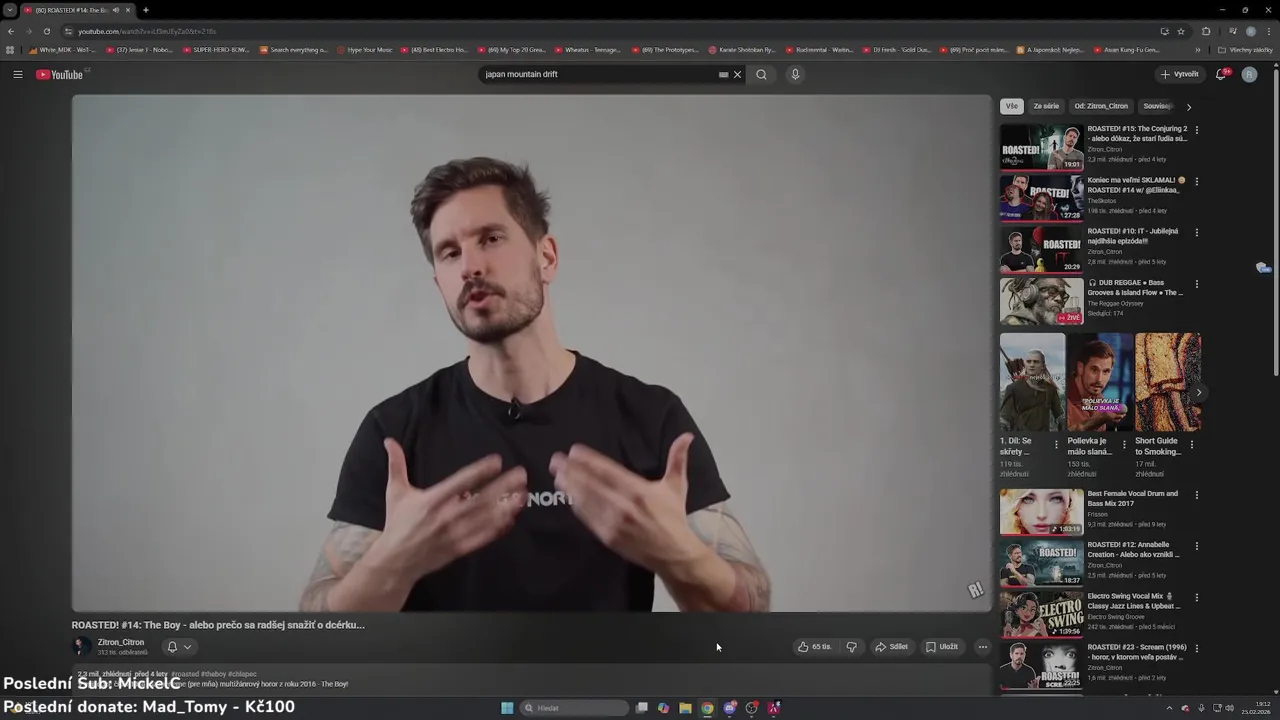Go back in browser history
Image resolution: width=1280 pixels, height=720 pixels.
11,31
